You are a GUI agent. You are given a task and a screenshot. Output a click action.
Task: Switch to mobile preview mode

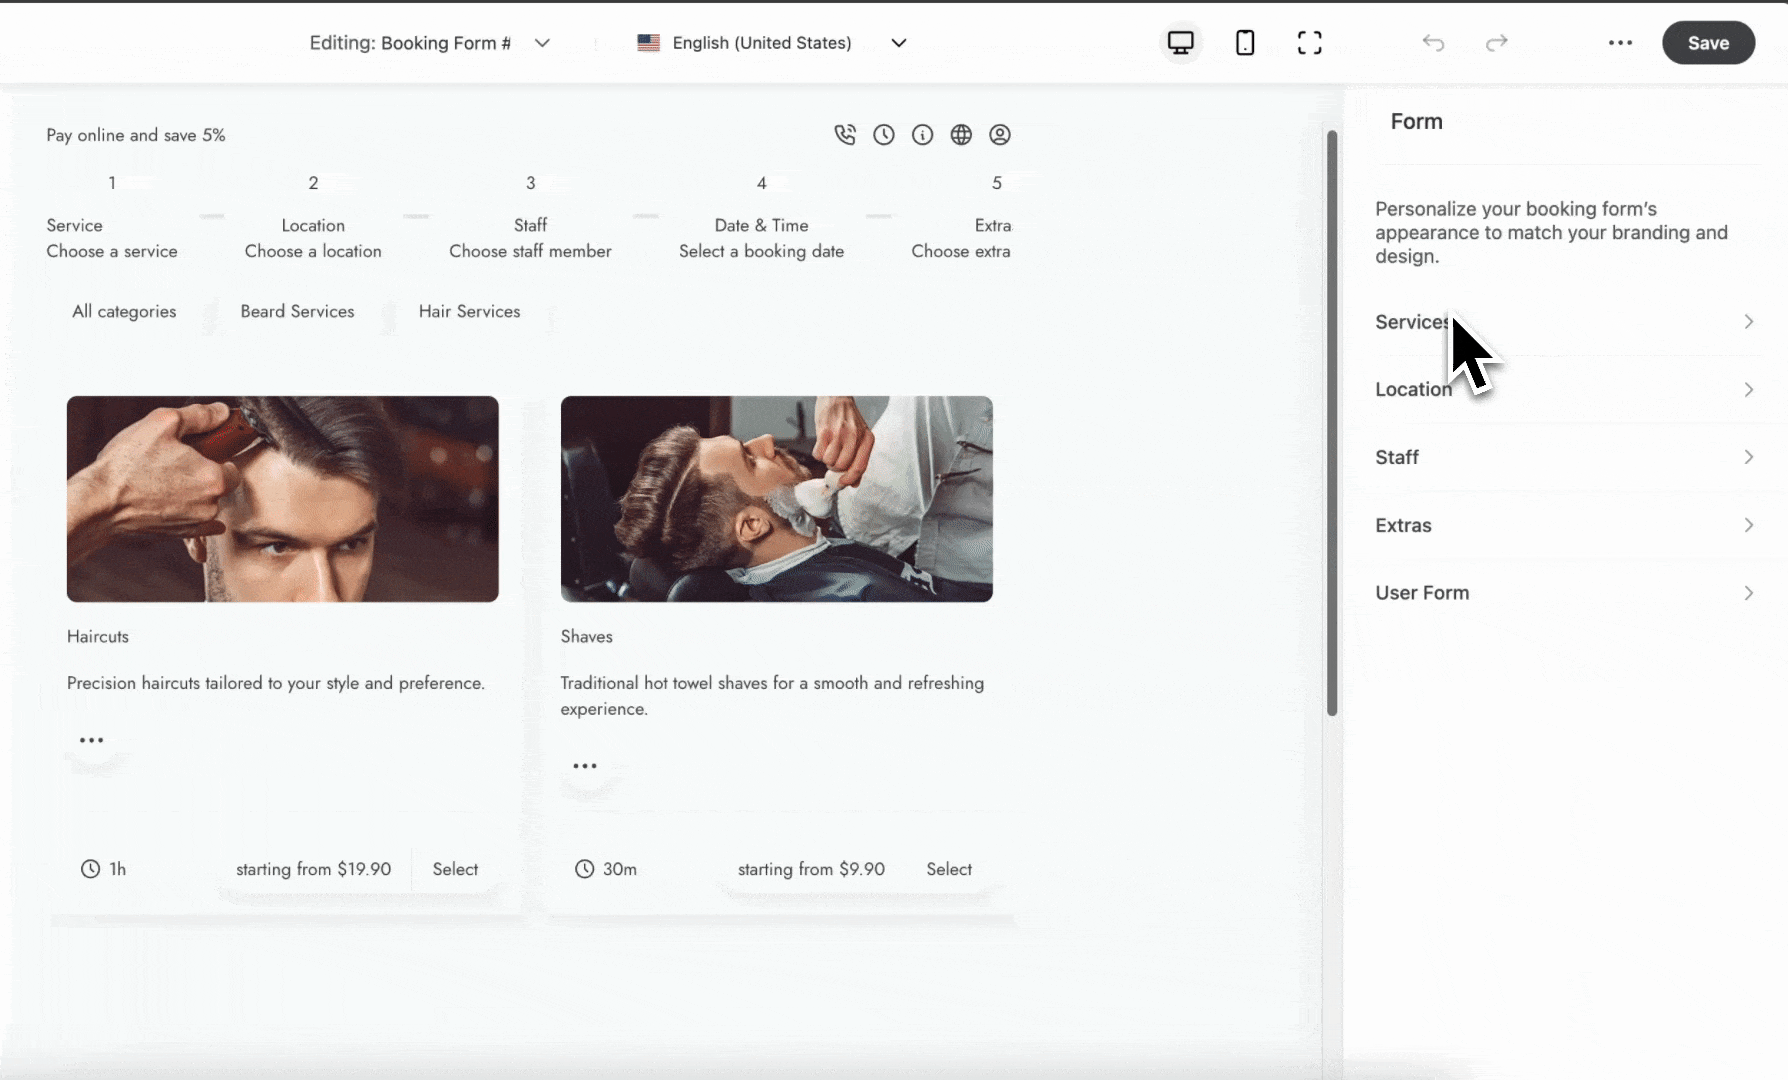tap(1245, 43)
